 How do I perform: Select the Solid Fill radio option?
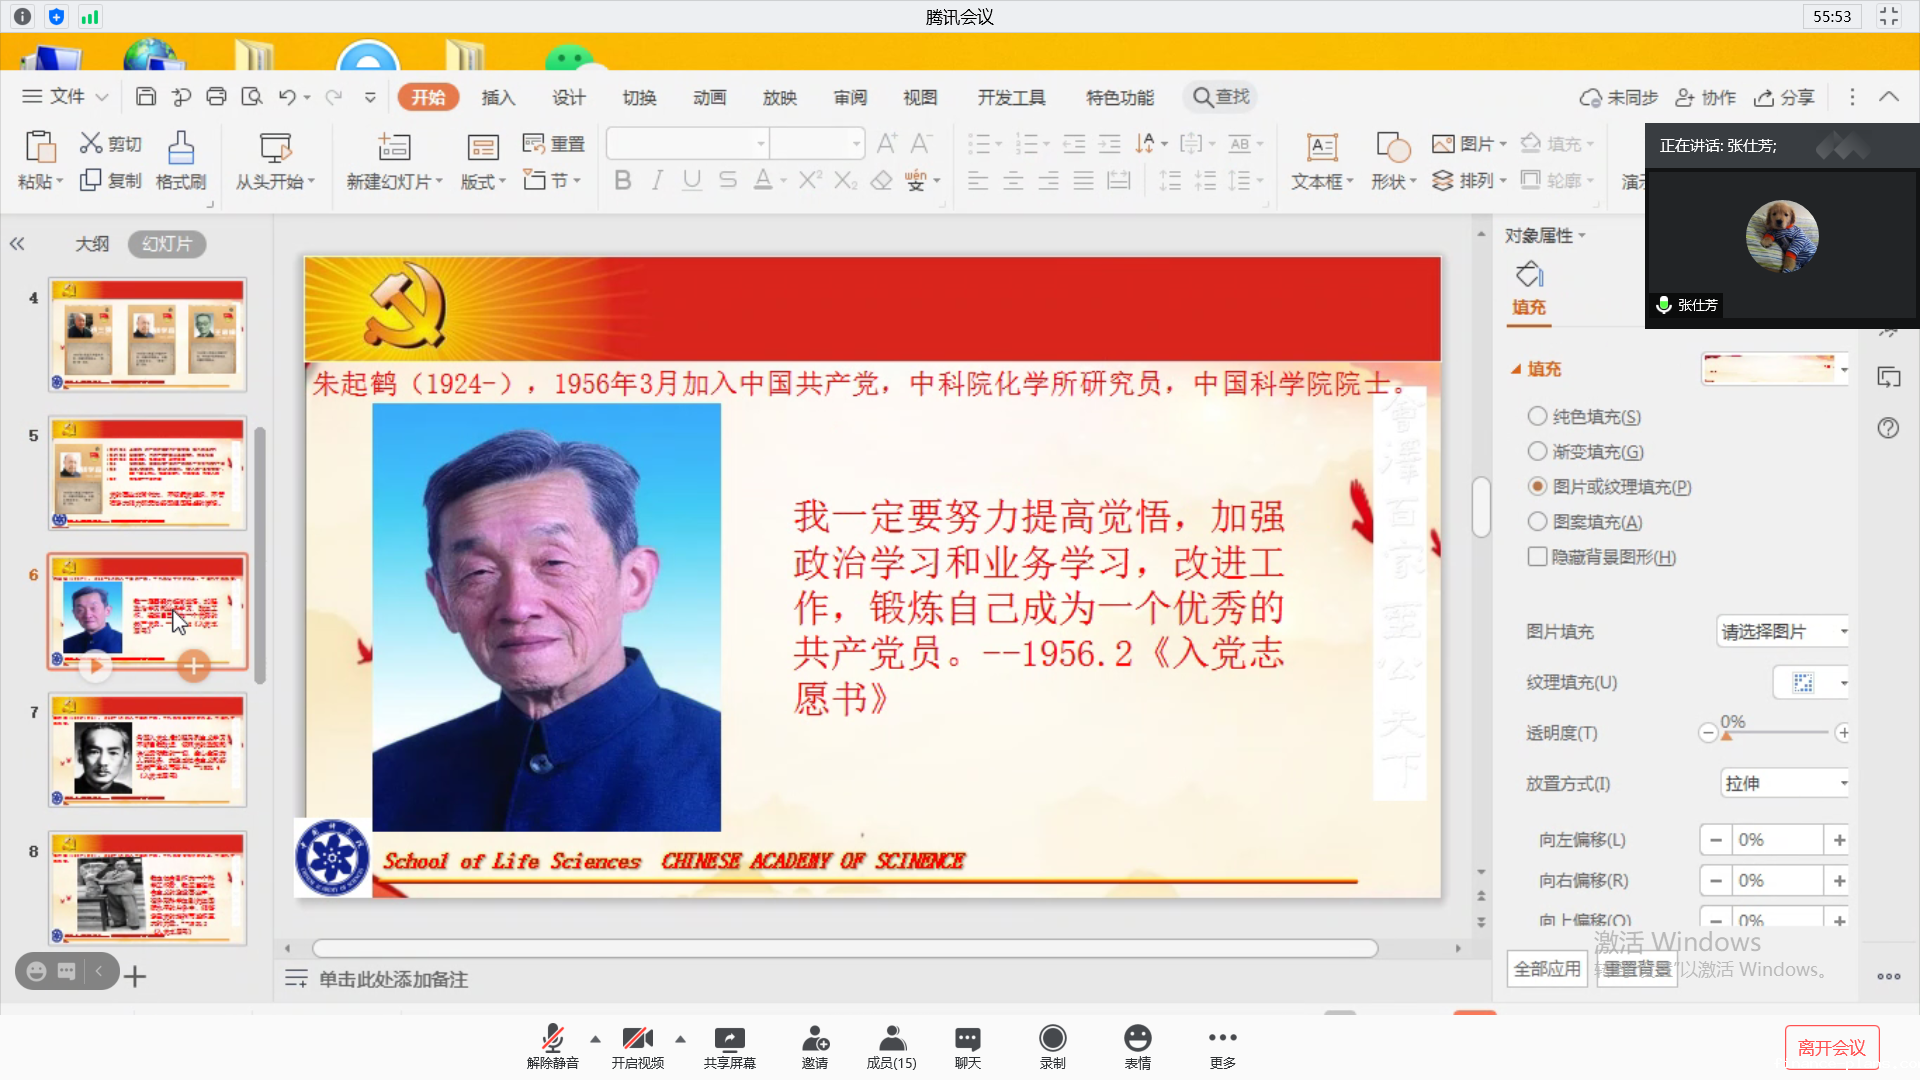tap(1537, 416)
